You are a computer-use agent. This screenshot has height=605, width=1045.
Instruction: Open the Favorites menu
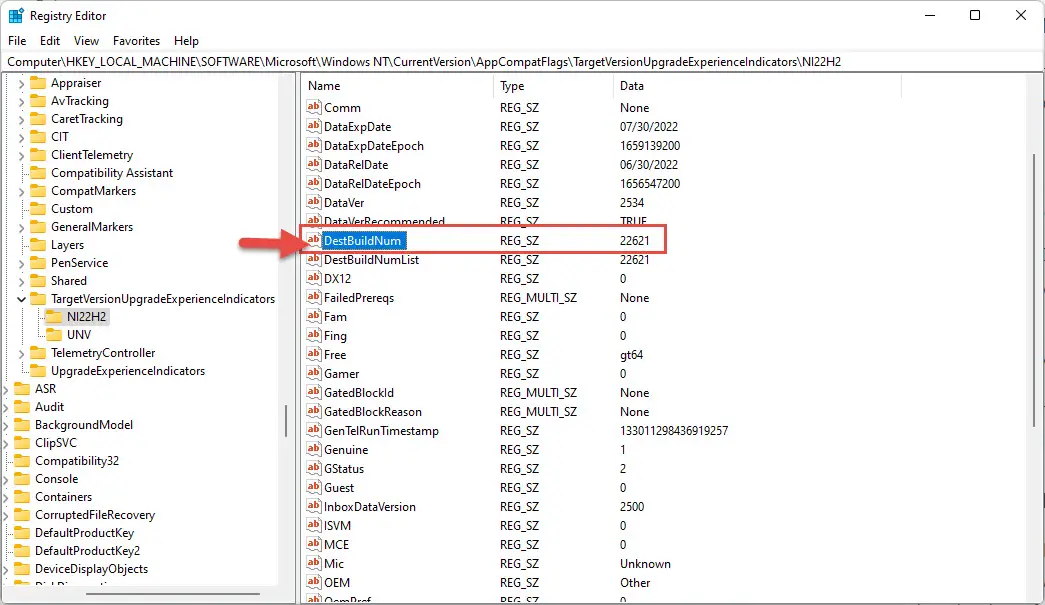click(137, 41)
